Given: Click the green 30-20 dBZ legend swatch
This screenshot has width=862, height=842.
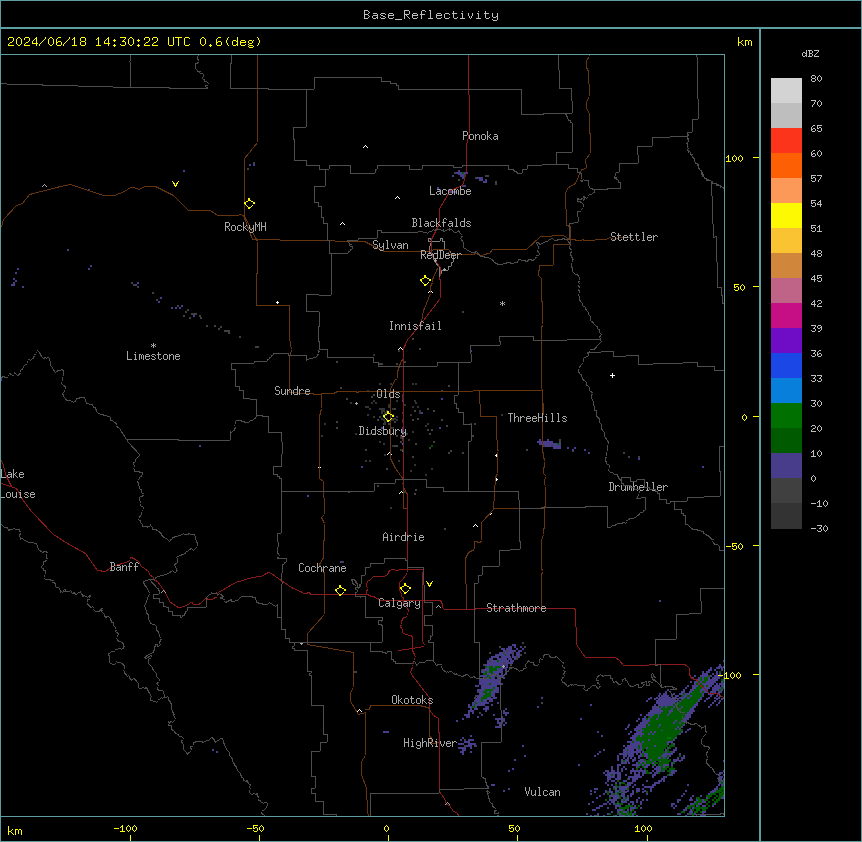Looking at the screenshot, I should [x=786, y=416].
